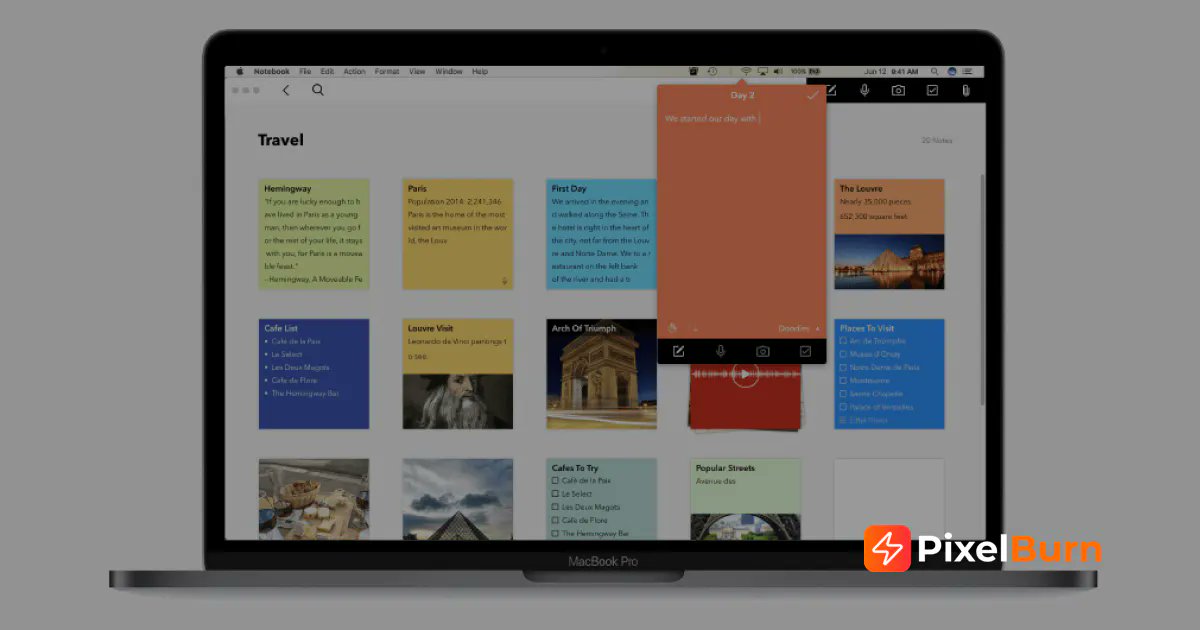Viewport: 1200px width, 630px height.
Task: Open search with the magnifier icon
Action: pos(318,90)
